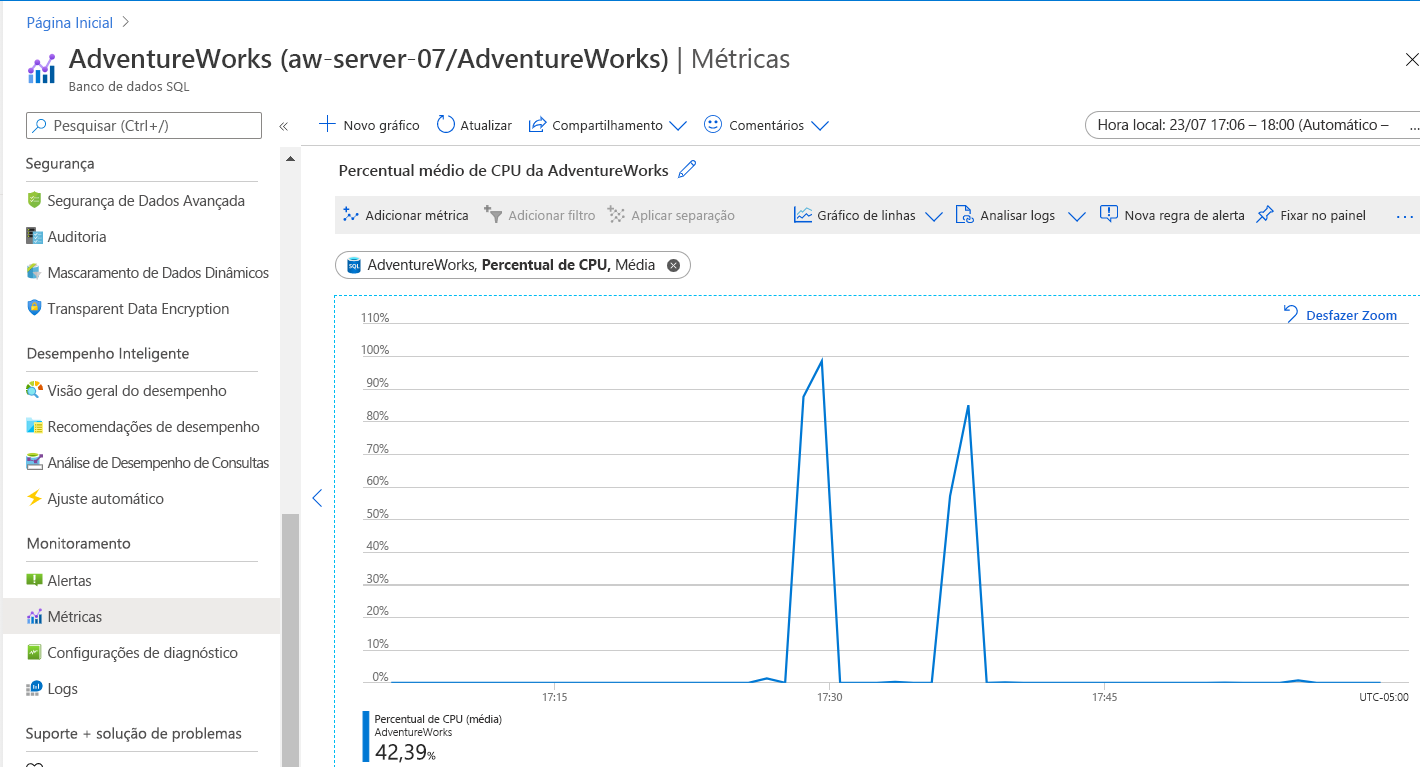
Task: Click the sidebar scroll up arrow
Action: 290,158
